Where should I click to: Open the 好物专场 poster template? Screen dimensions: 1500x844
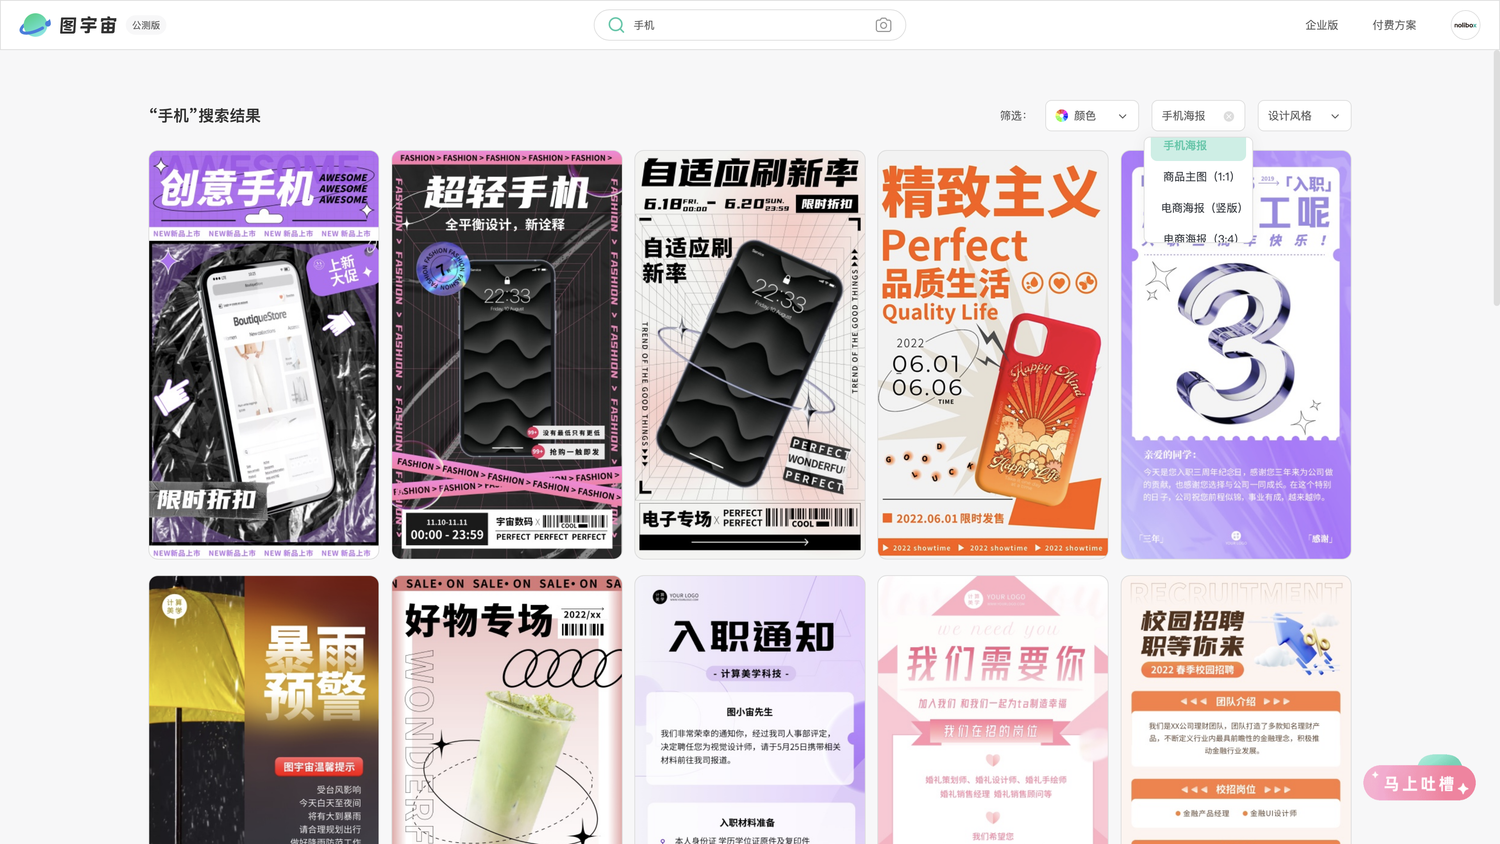coord(507,710)
